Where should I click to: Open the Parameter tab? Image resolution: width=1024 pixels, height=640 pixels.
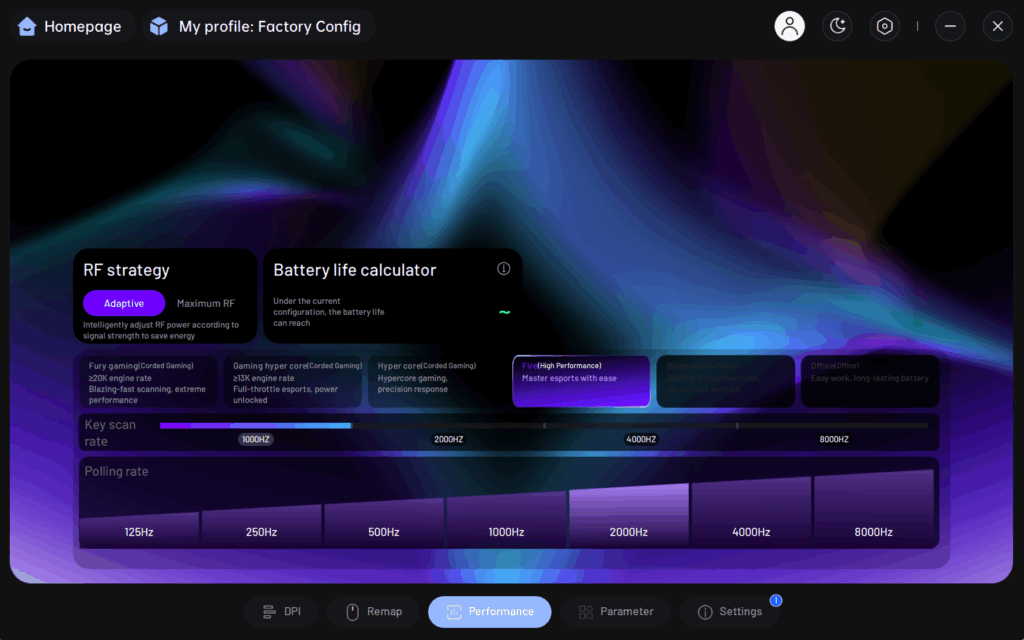(616, 612)
